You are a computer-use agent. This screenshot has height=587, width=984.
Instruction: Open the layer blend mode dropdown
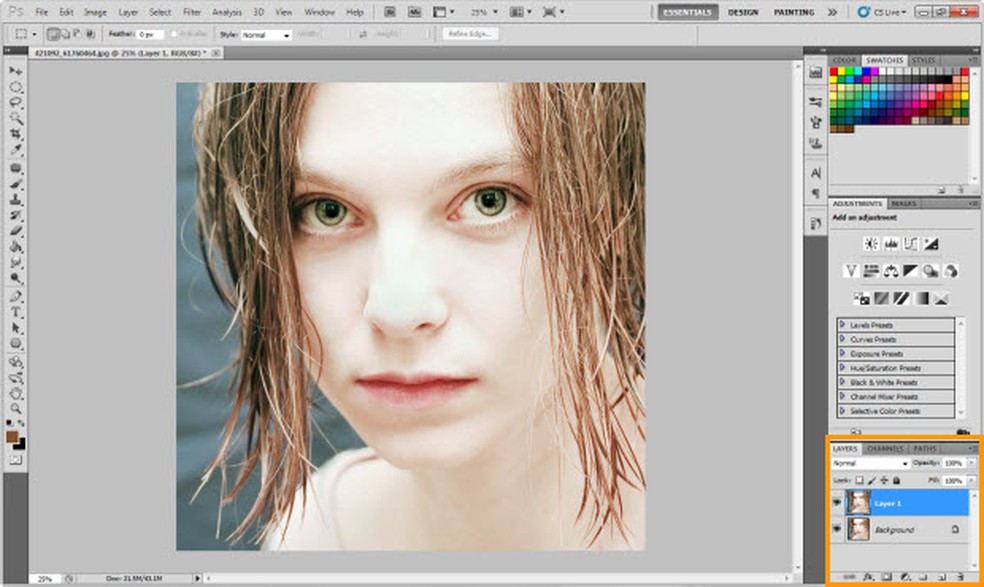(870, 464)
